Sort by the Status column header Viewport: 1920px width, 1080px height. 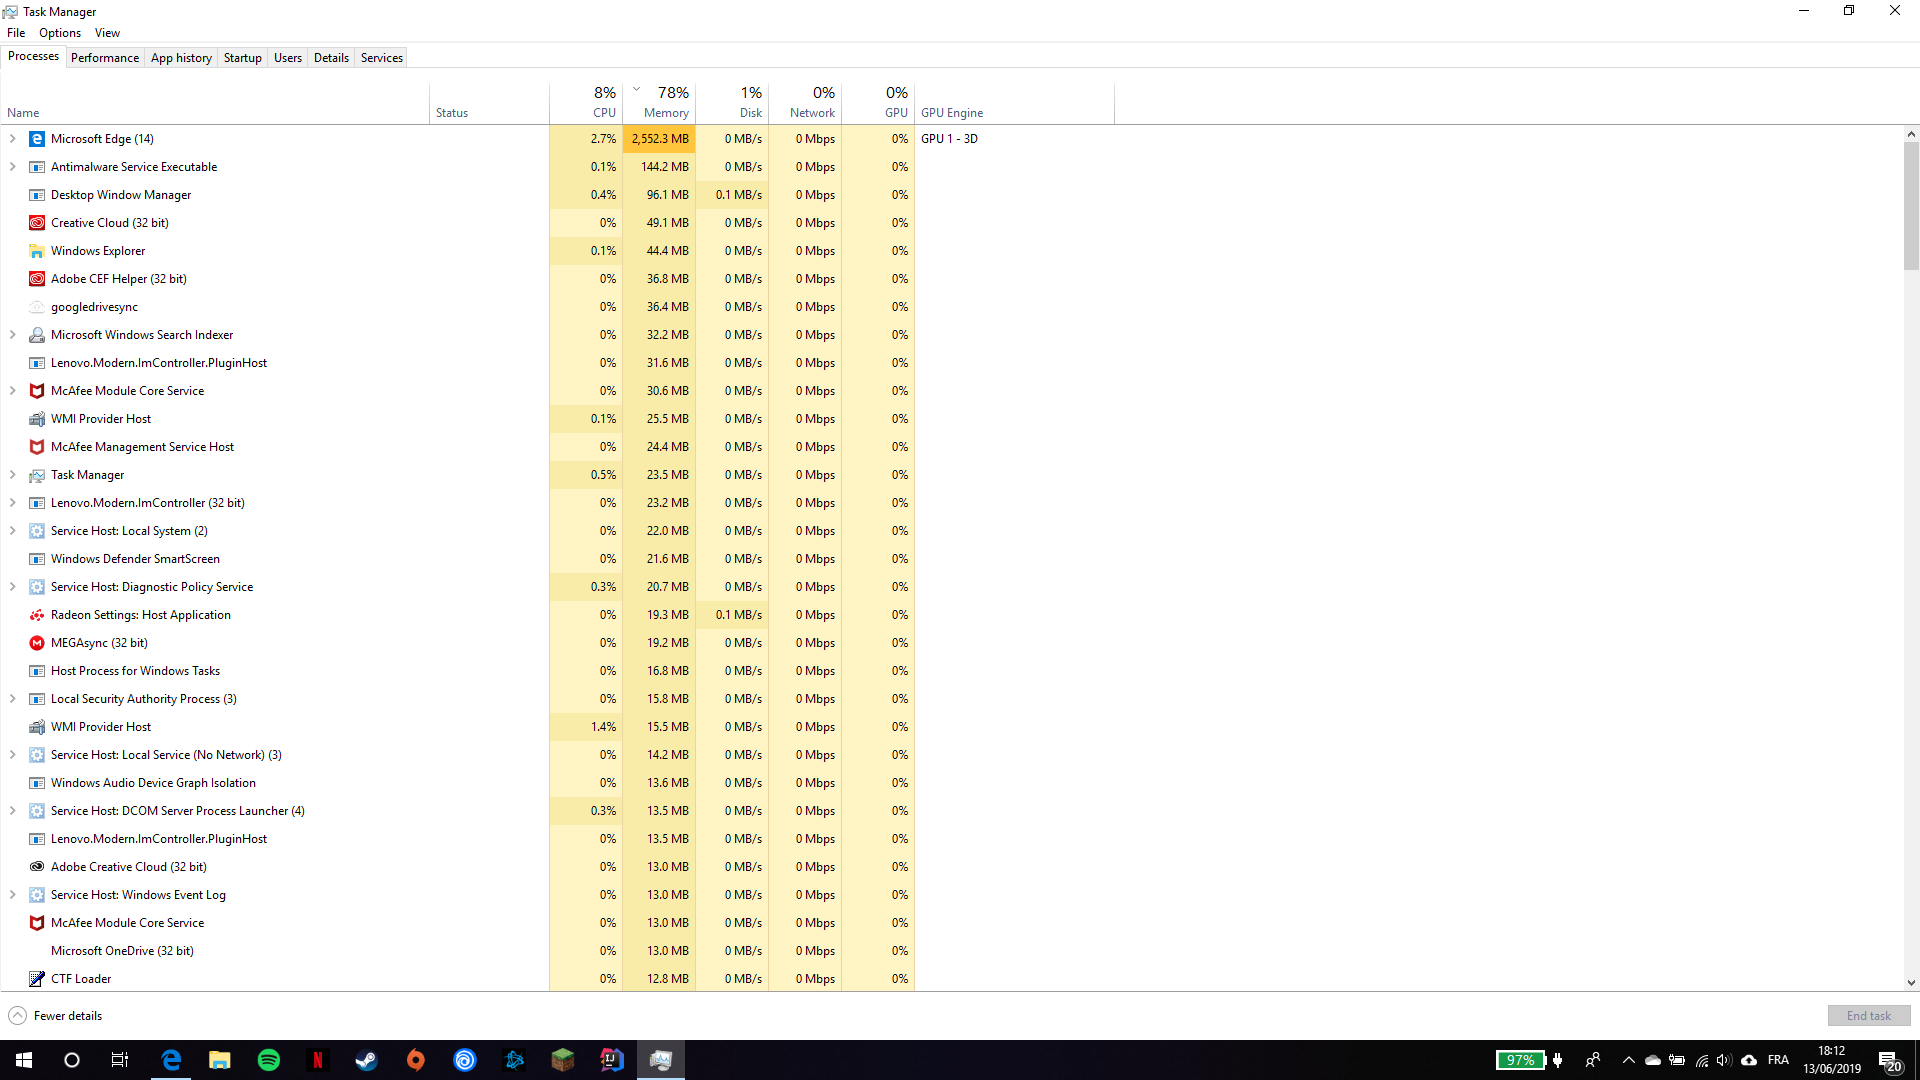(x=490, y=103)
